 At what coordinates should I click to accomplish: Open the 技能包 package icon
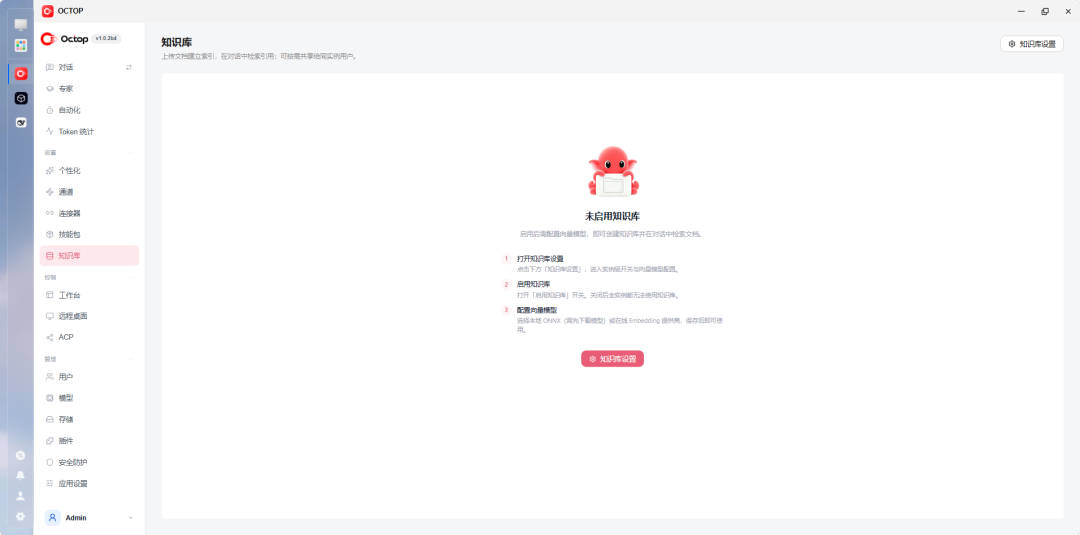pos(50,235)
